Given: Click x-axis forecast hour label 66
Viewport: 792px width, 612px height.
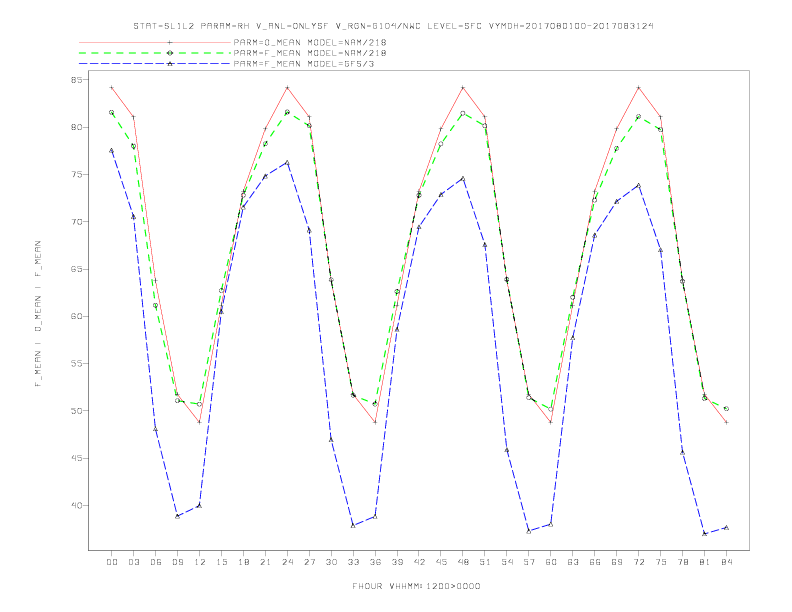Looking at the screenshot, I should point(595,562).
